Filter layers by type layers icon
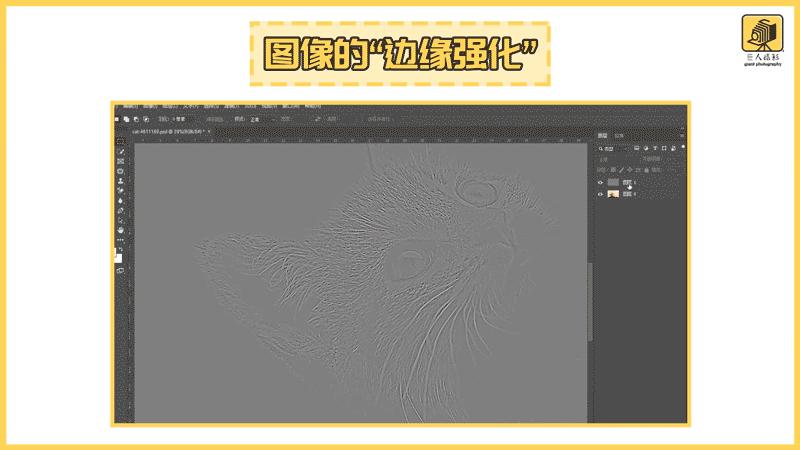 pyautogui.click(x=655, y=148)
